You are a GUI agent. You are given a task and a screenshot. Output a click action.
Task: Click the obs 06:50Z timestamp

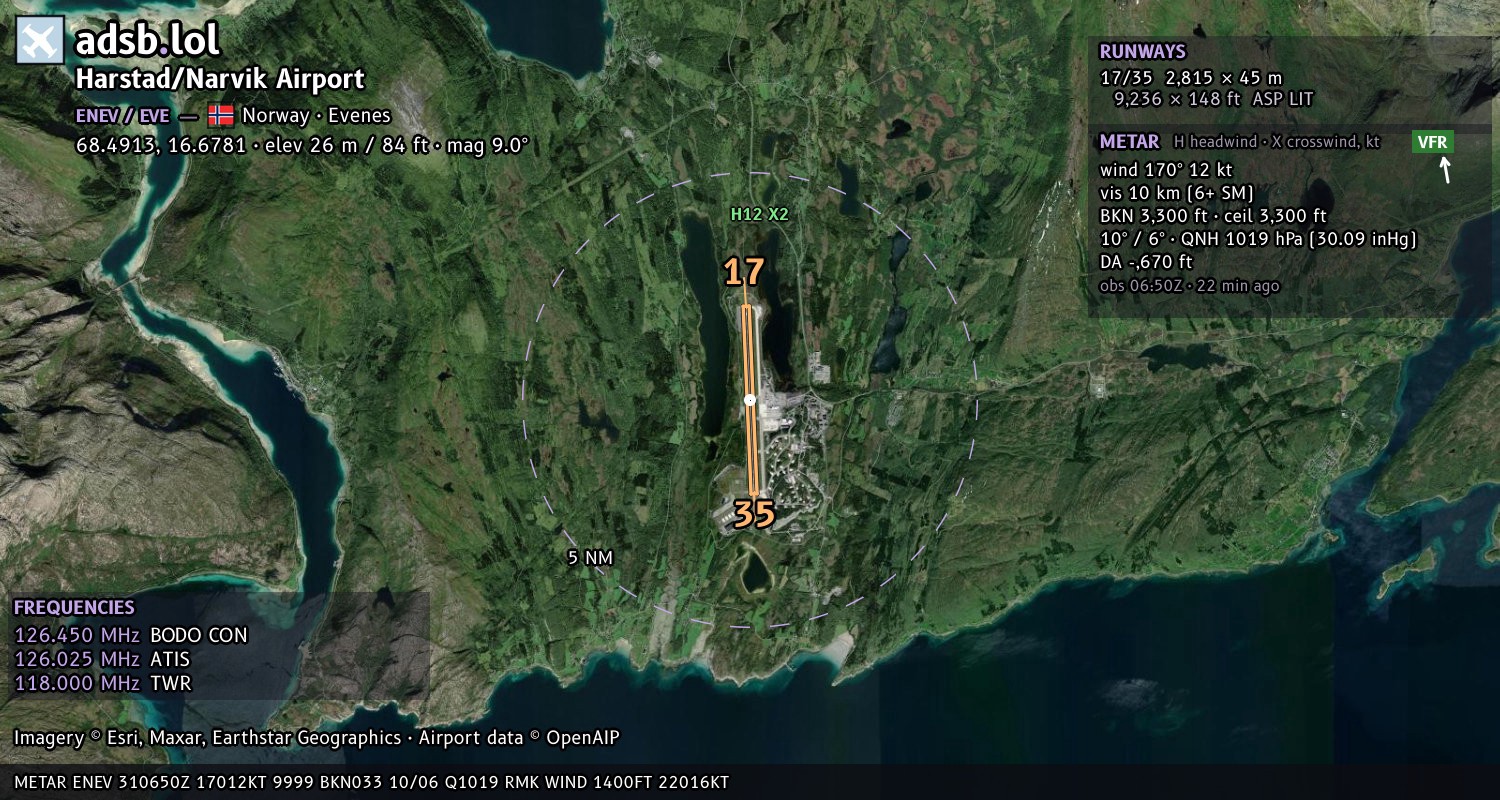click(1189, 286)
